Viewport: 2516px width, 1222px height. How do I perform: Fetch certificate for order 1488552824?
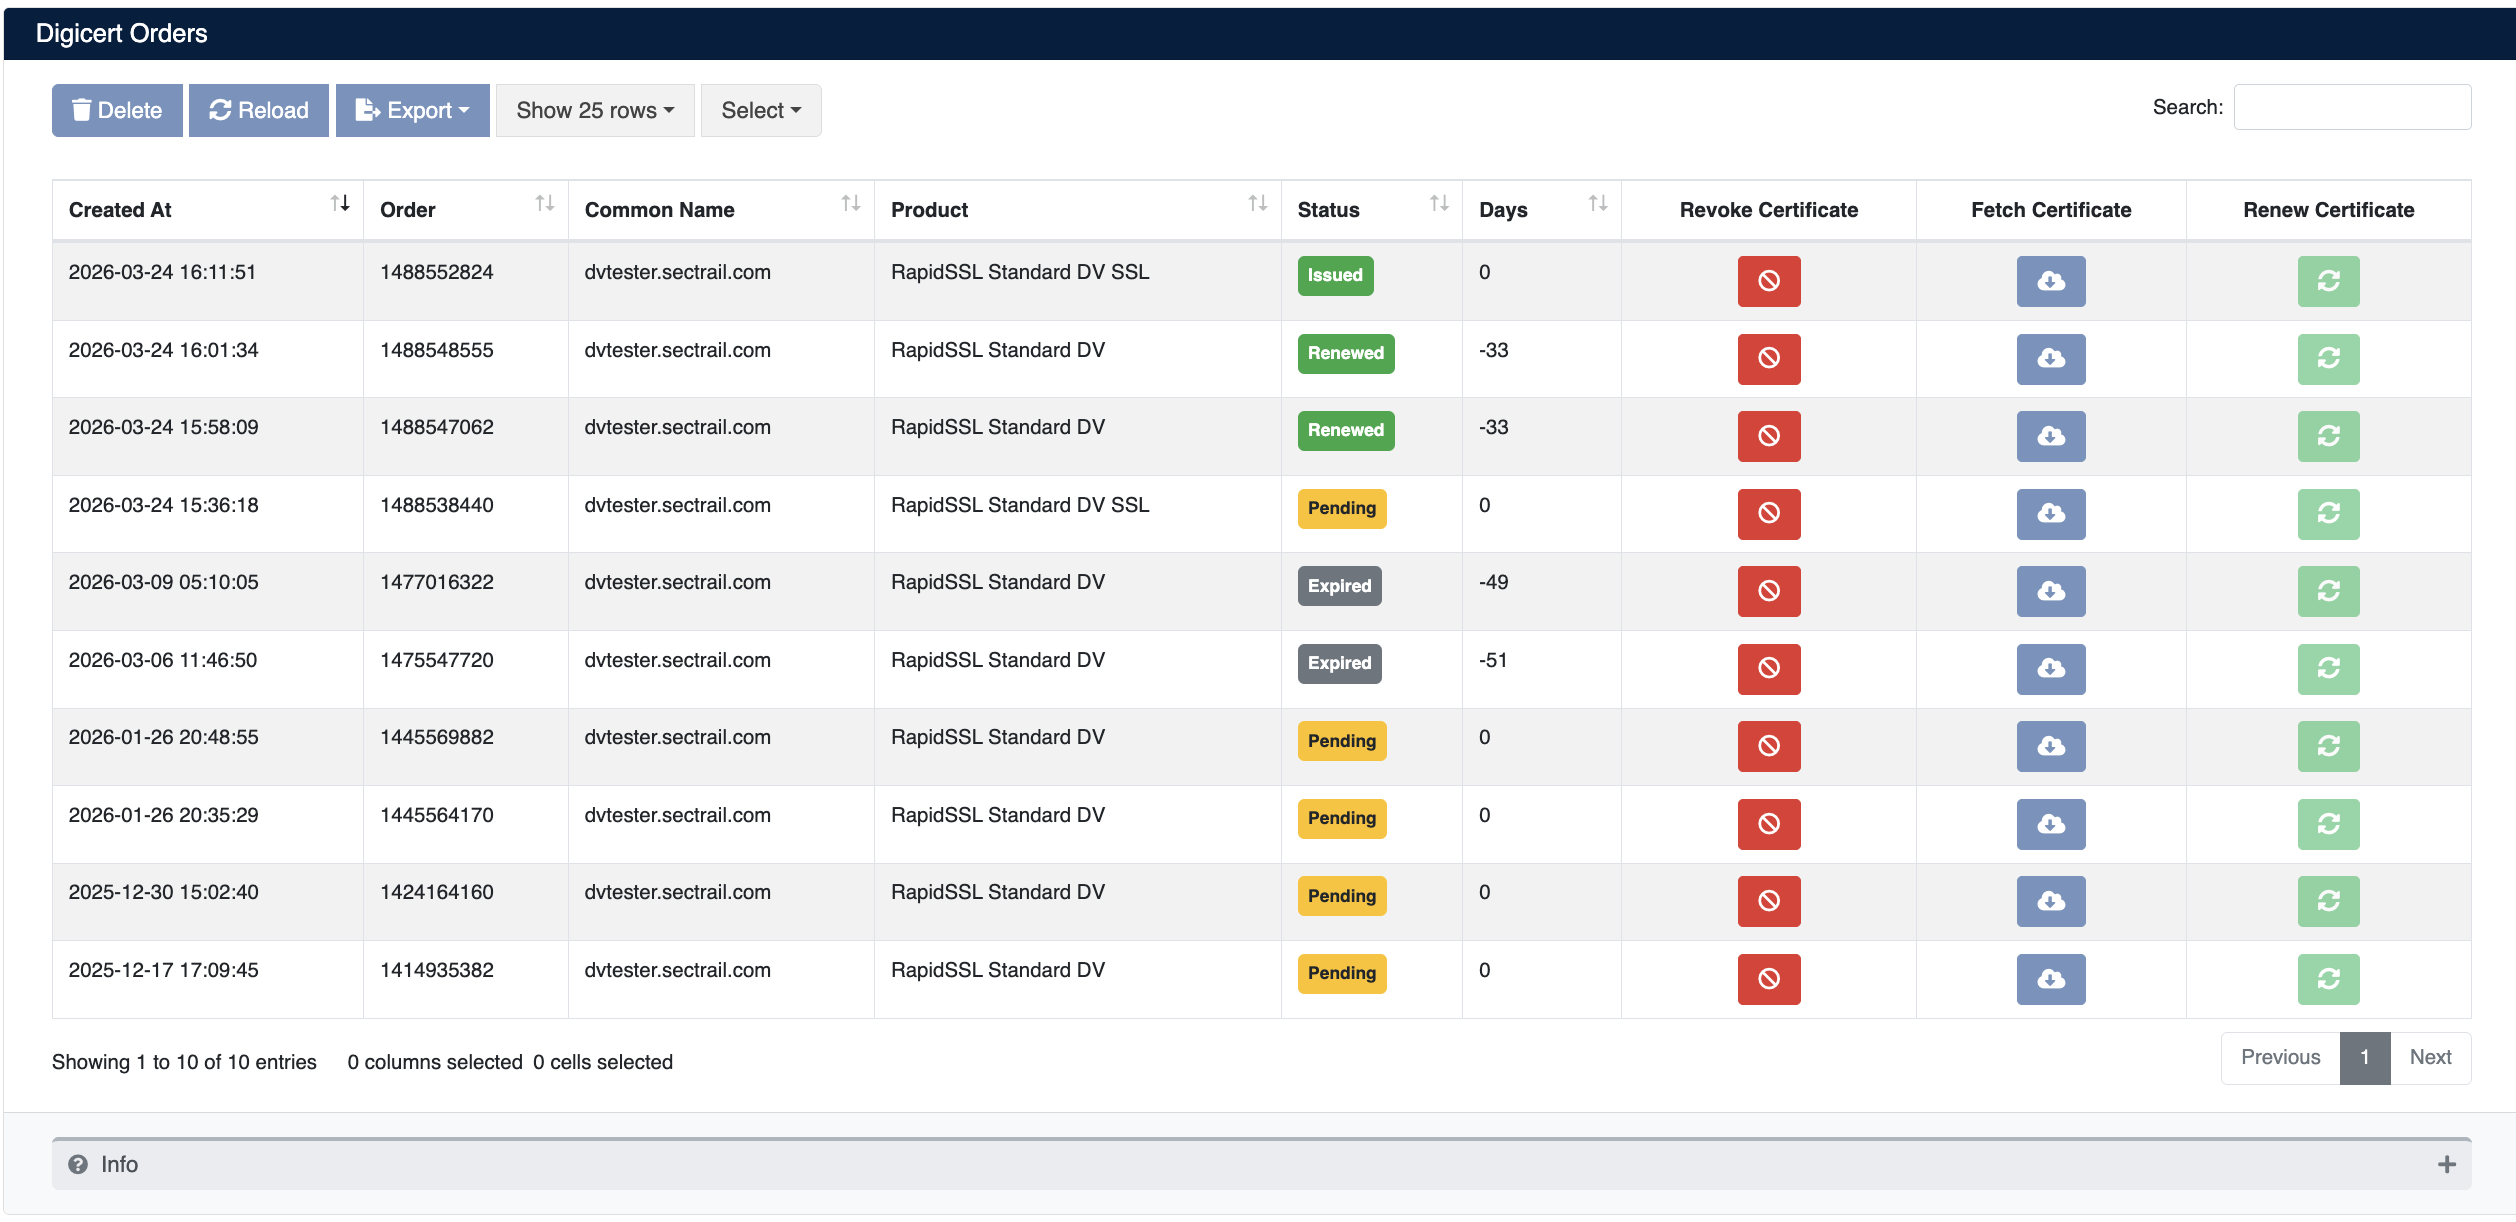2050,281
